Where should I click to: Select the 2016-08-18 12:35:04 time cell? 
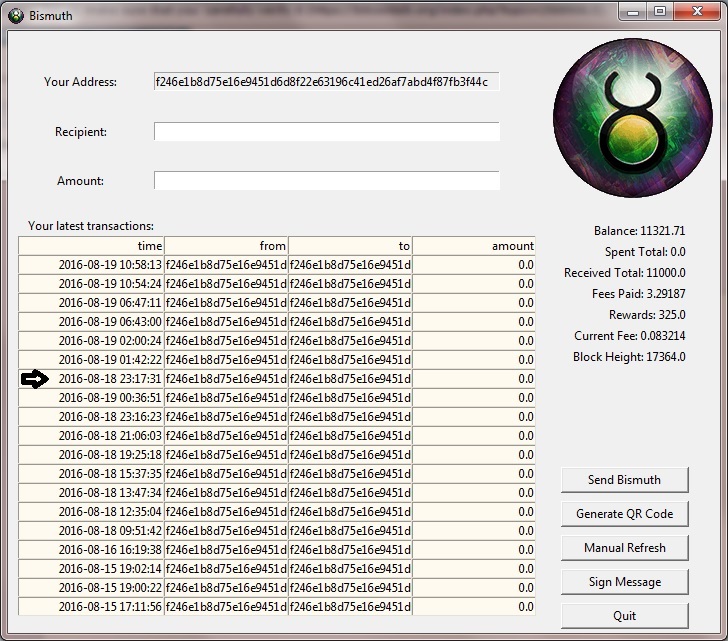(x=91, y=512)
